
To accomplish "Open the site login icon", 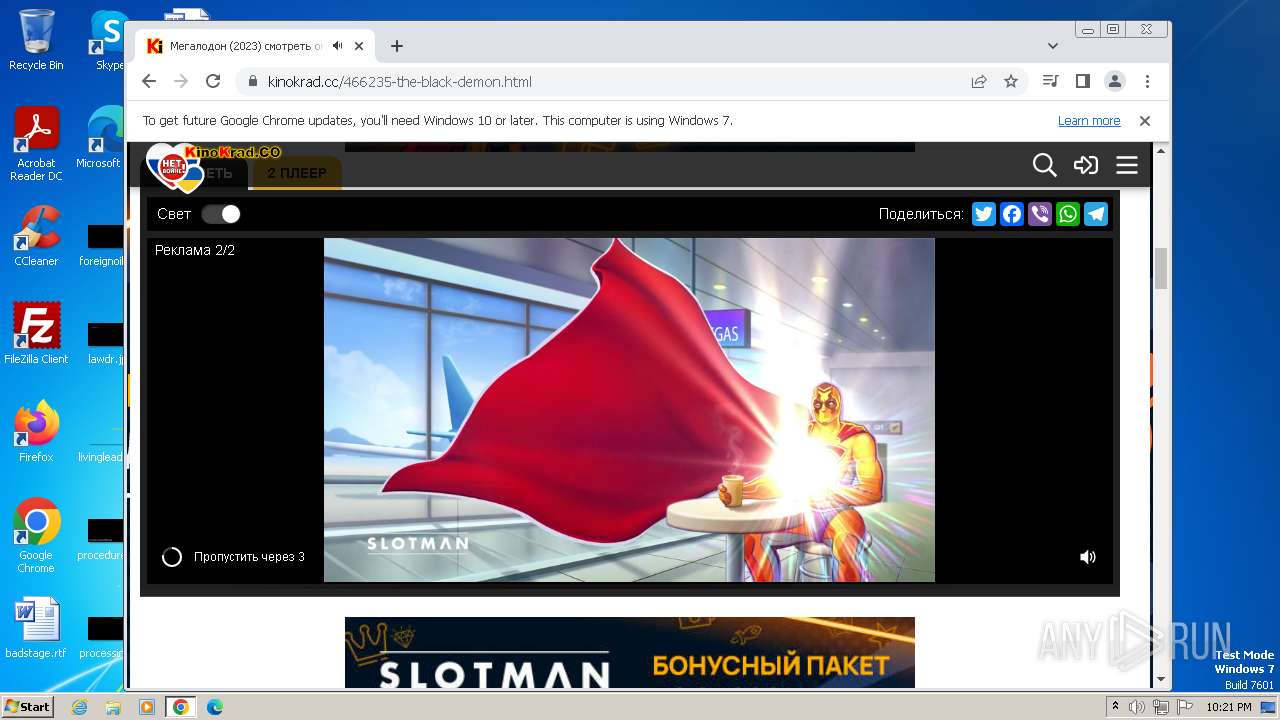I will pos(1086,165).
